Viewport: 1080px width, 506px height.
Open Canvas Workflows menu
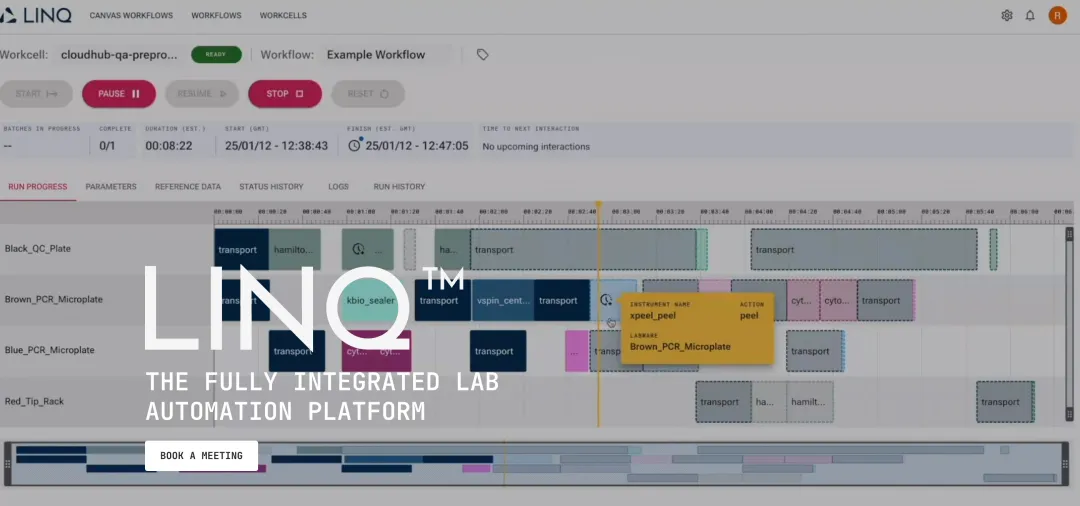coord(131,15)
